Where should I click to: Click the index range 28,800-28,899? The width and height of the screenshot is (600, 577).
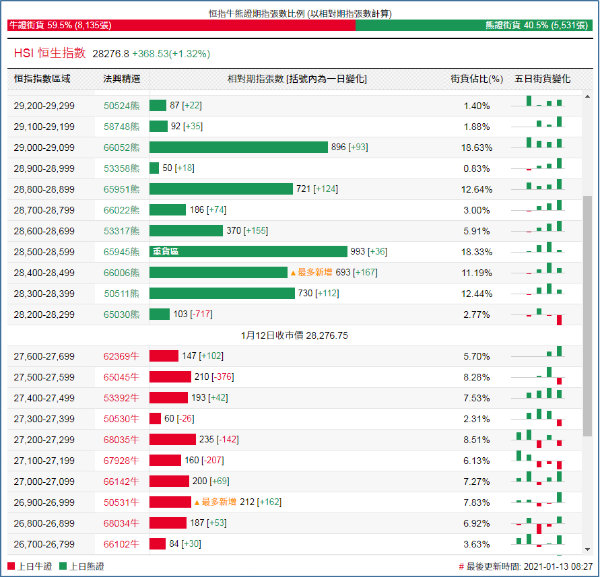coord(44,189)
